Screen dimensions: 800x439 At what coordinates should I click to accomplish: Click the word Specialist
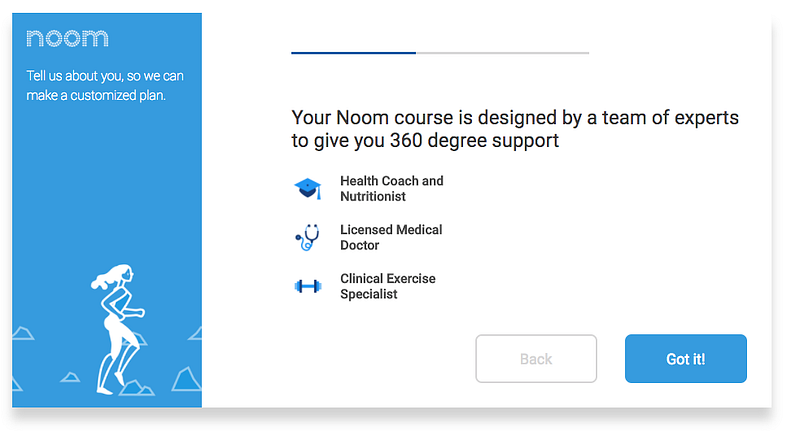point(368,295)
